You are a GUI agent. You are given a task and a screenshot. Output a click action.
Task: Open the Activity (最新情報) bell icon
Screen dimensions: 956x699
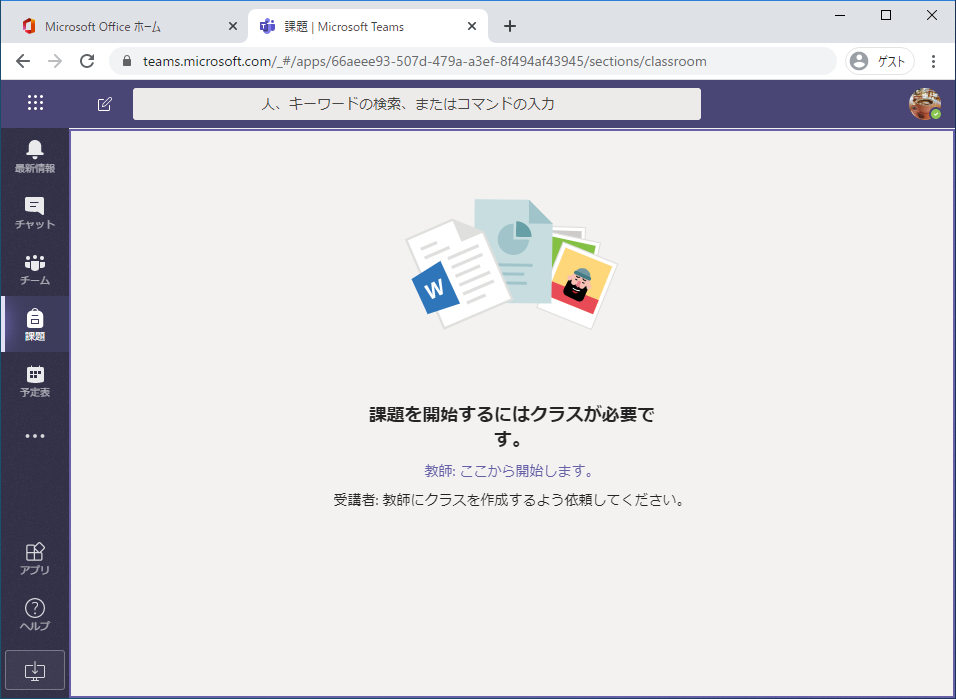(x=35, y=156)
